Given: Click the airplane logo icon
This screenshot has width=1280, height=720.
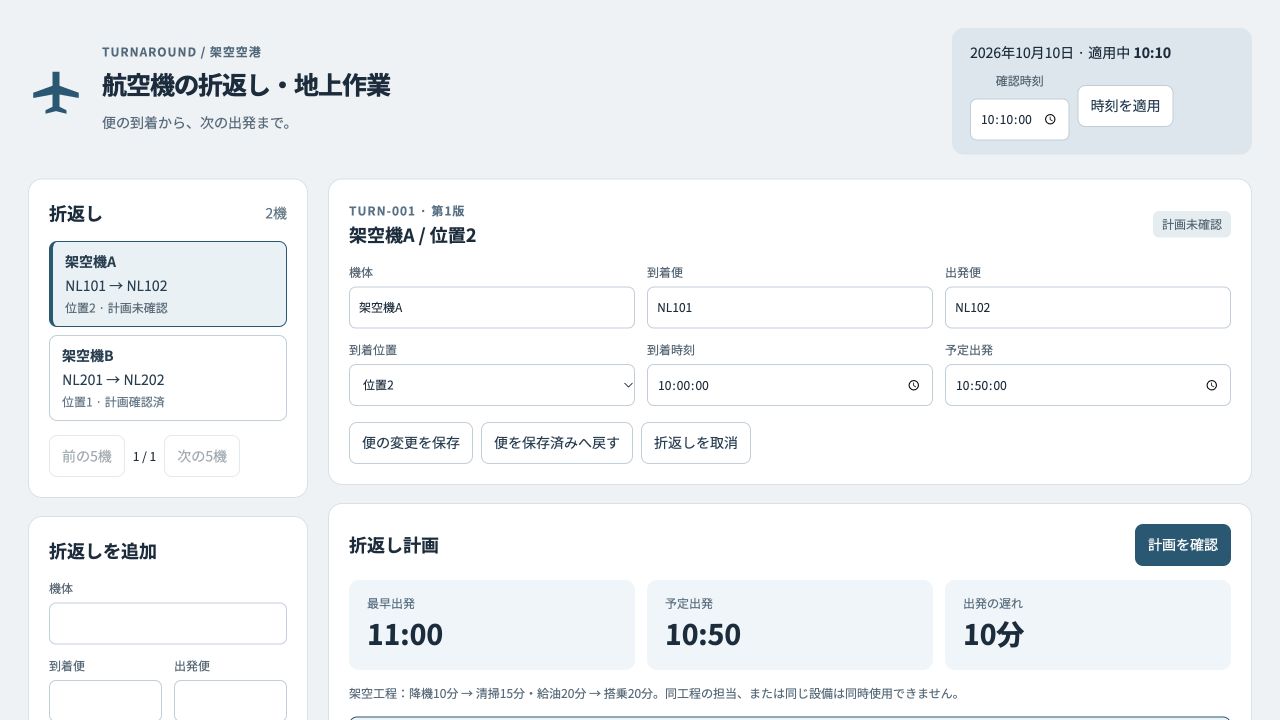Looking at the screenshot, I should 56,93.
